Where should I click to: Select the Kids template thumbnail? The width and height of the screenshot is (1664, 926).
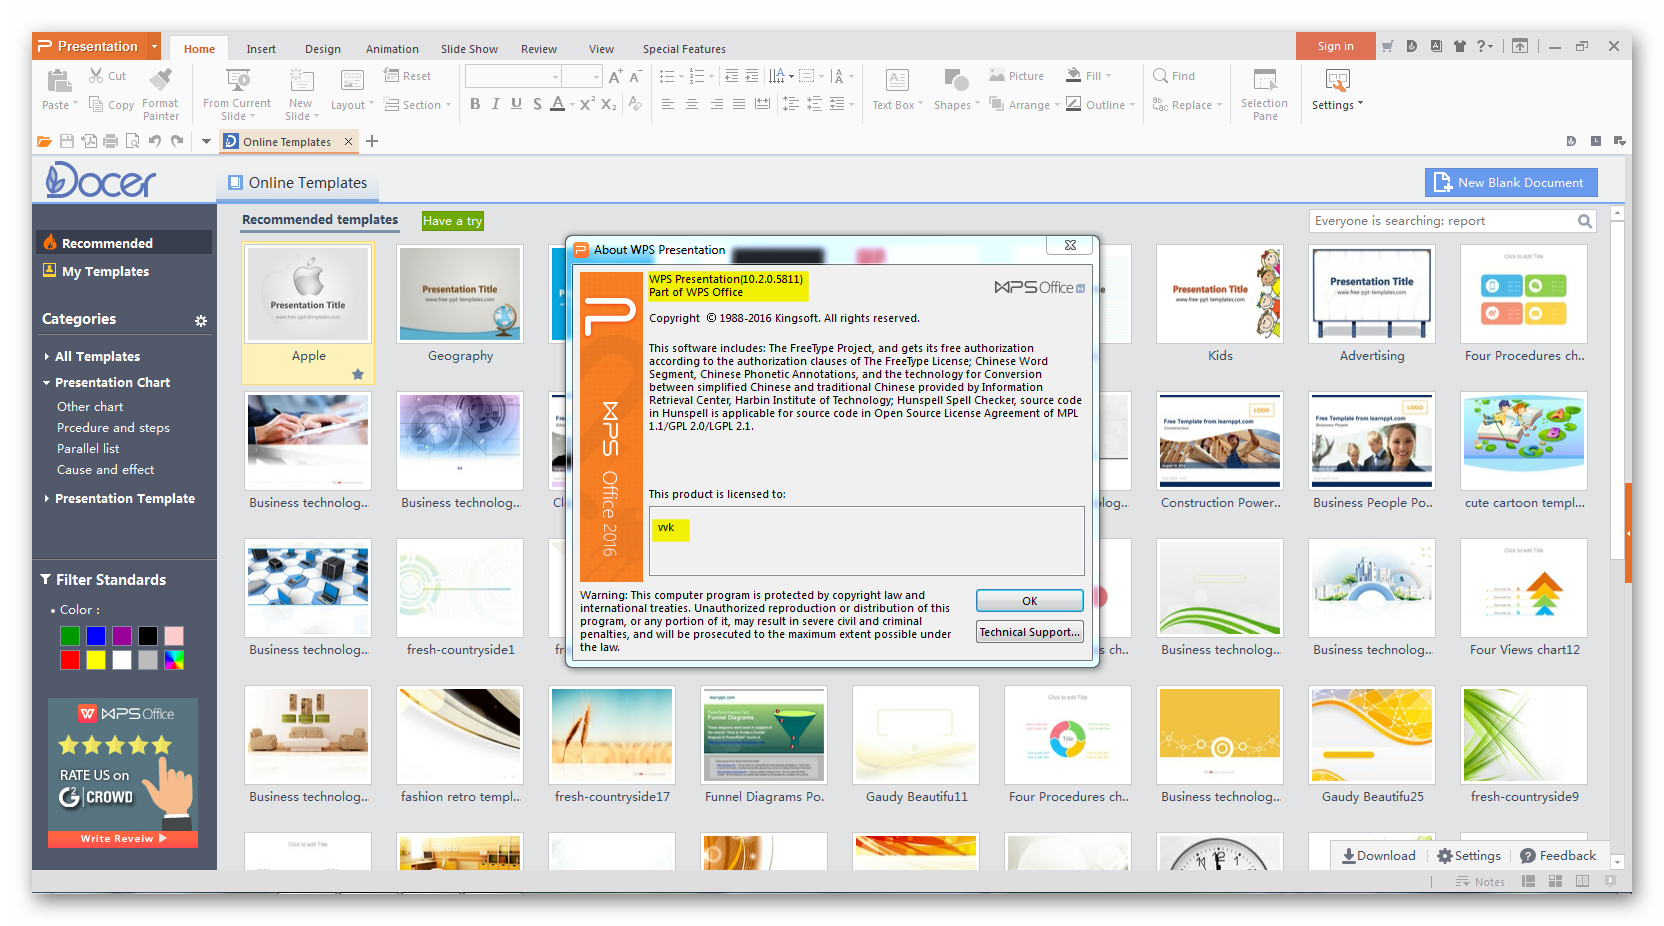[x=1220, y=293]
